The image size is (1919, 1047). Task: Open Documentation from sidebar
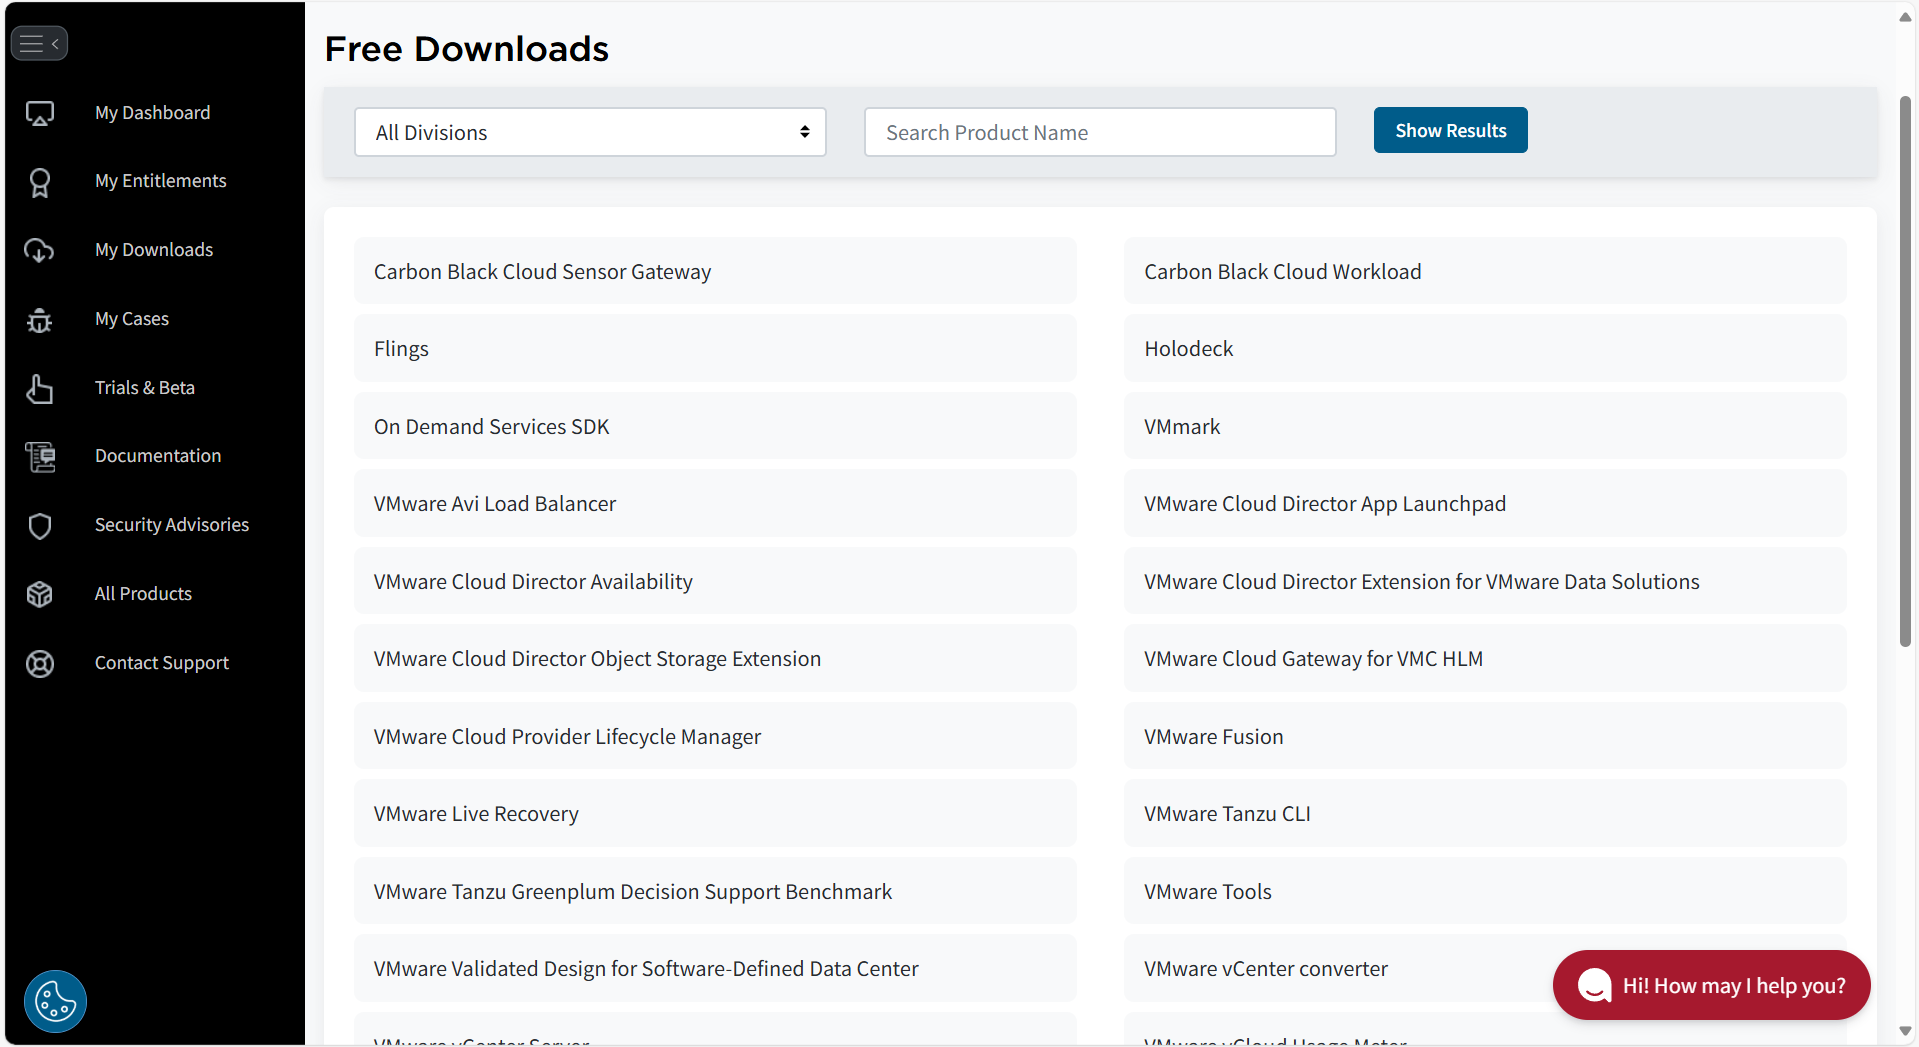click(x=158, y=456)
